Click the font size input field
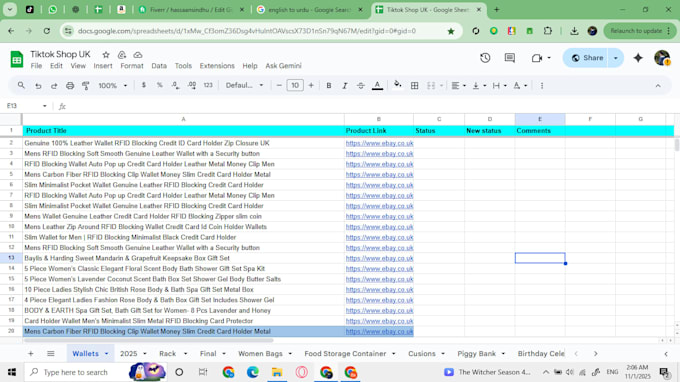The height and width of the screenshot is (382, 680). click(295, 85)
